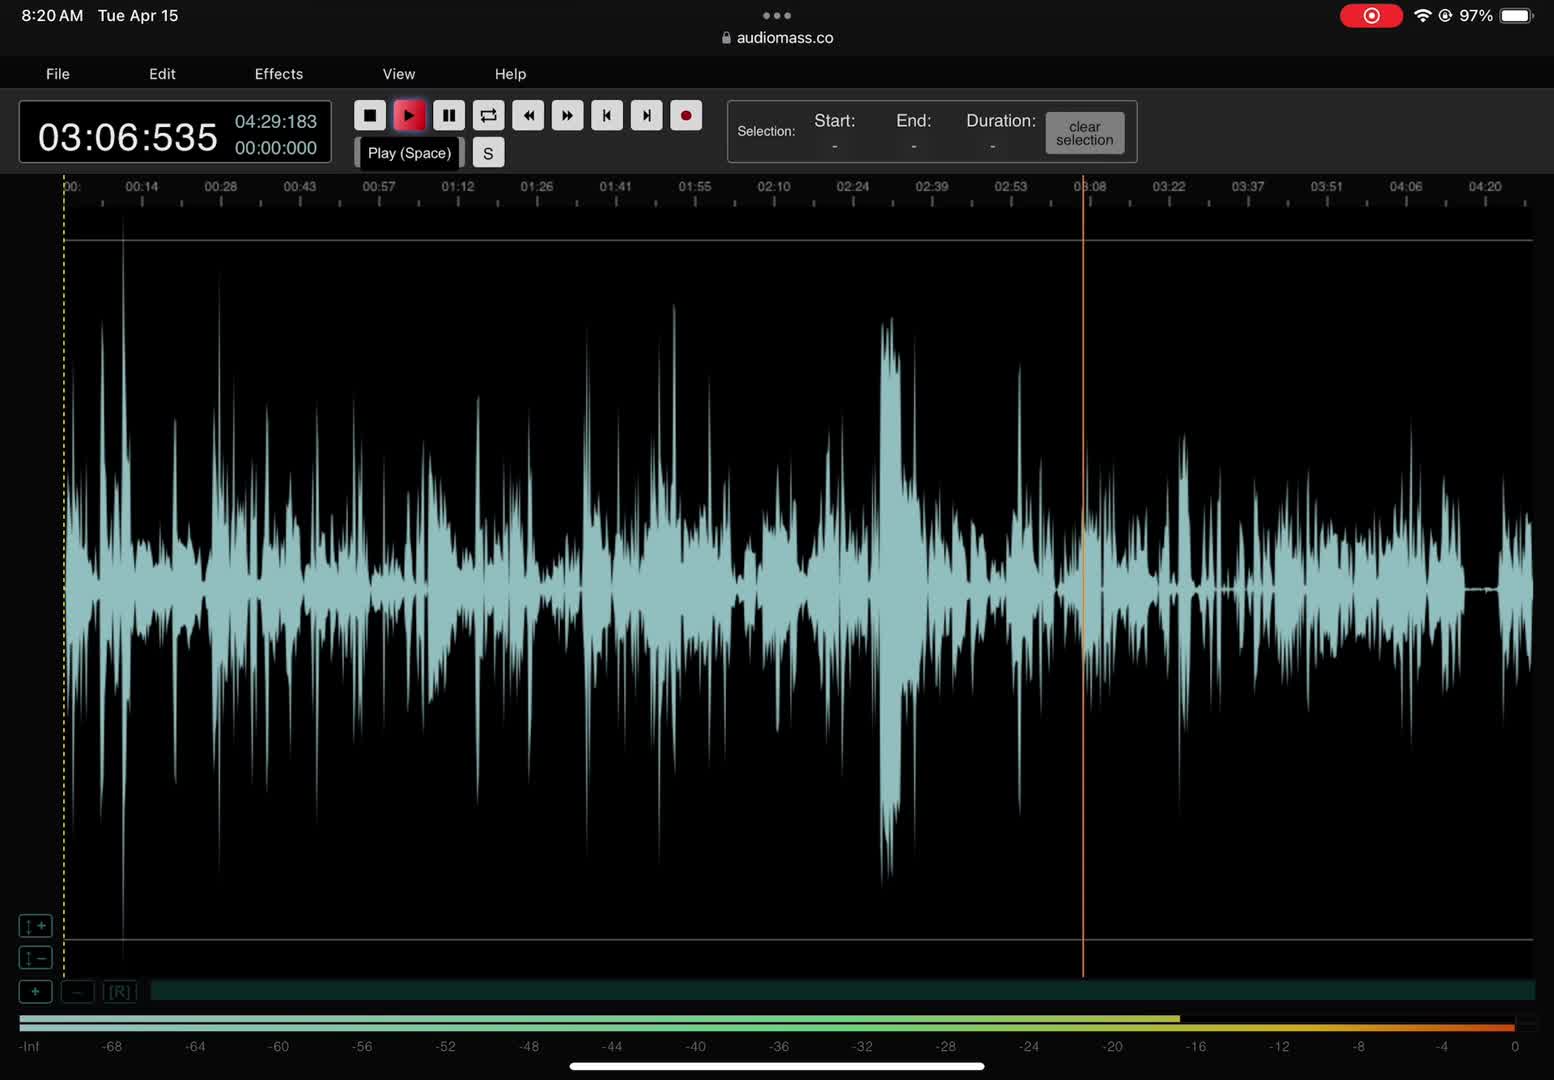Toggle loop playback mode
Viewport: 1554px width, 1080px height.
coord(488,116)
